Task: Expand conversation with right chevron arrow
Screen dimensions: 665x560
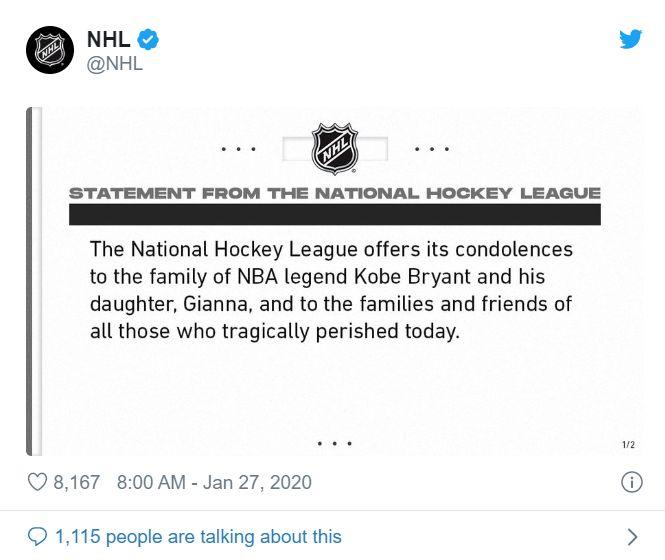Action: pos(632,537)
